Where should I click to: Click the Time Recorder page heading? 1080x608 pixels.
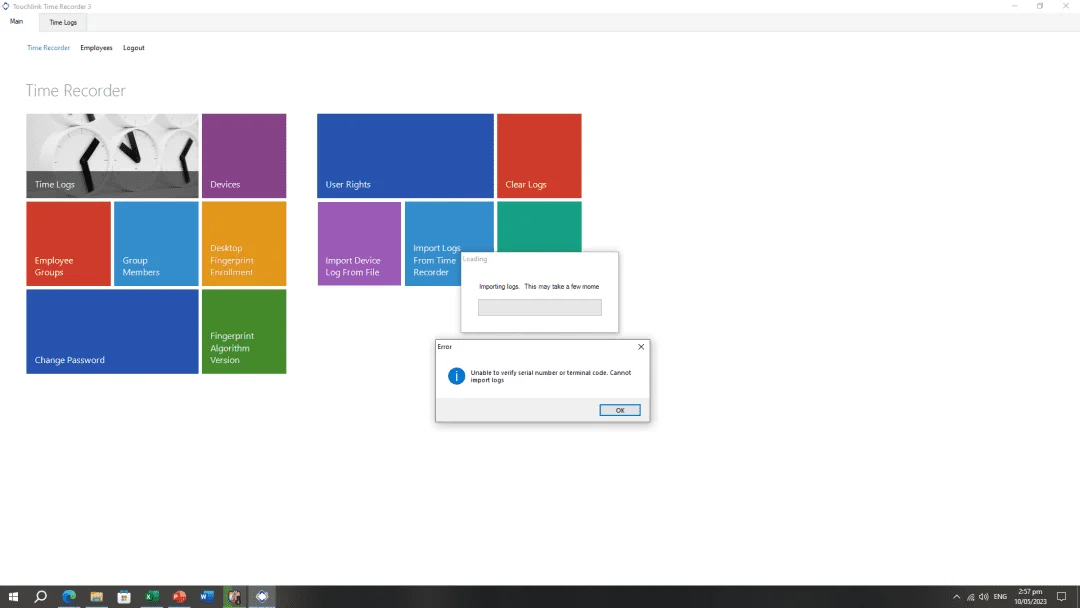point(76,90)
